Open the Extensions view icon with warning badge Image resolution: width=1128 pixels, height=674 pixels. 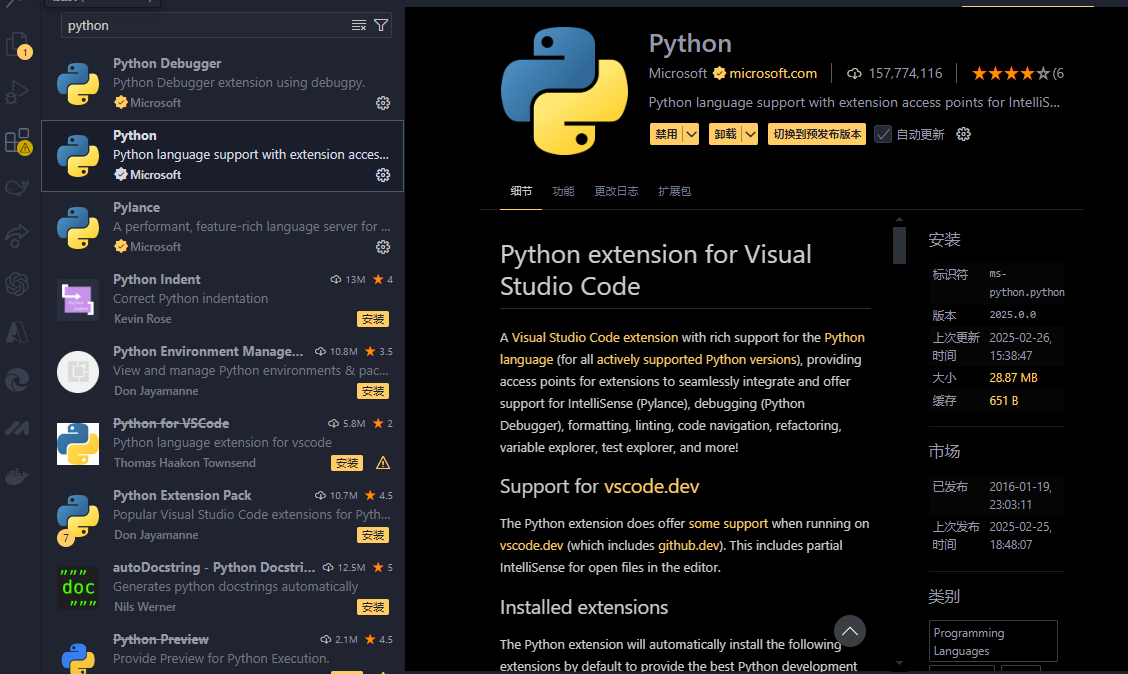(17, 140)
